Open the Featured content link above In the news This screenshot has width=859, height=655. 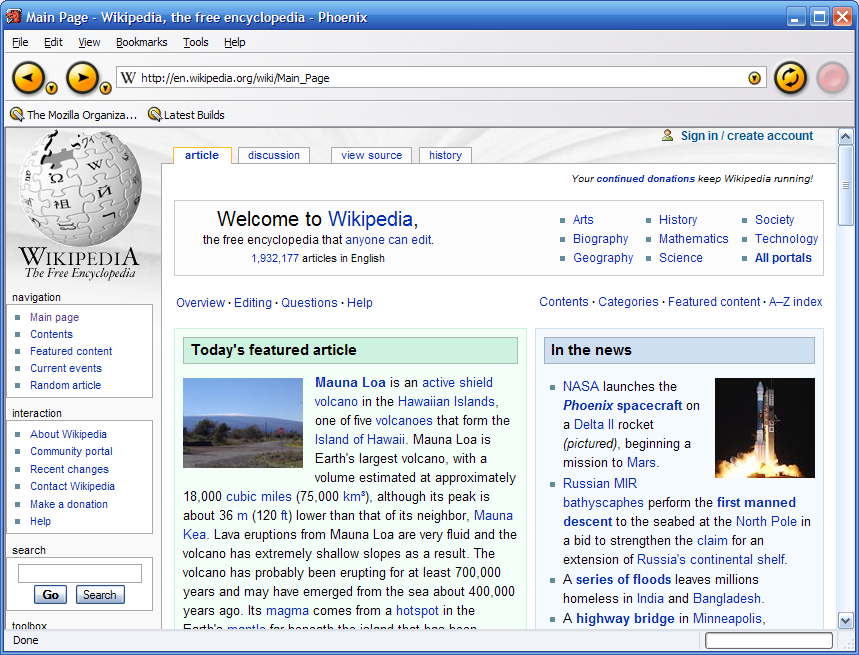pyautogui.click(x=714, y=302)
